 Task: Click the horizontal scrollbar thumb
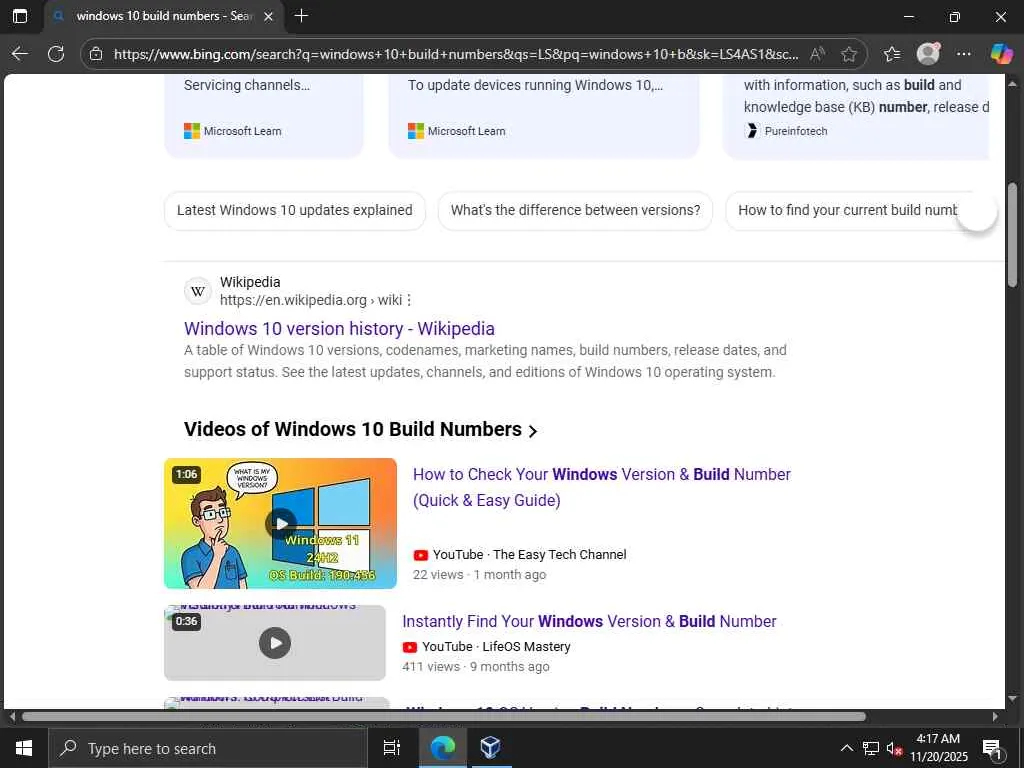[444, 716]
